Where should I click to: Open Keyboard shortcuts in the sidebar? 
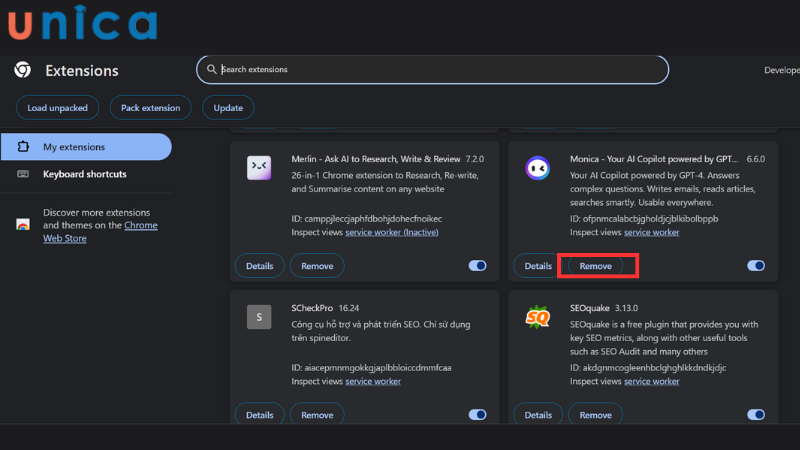click(x=84, y=174)
